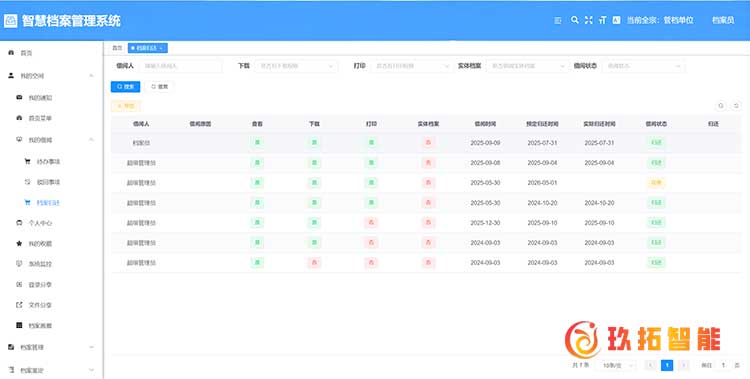750x379 pixels.
Task: Click the 首页 home icon in sidebar
Action: pyautogui.click(x=11, y=53)
